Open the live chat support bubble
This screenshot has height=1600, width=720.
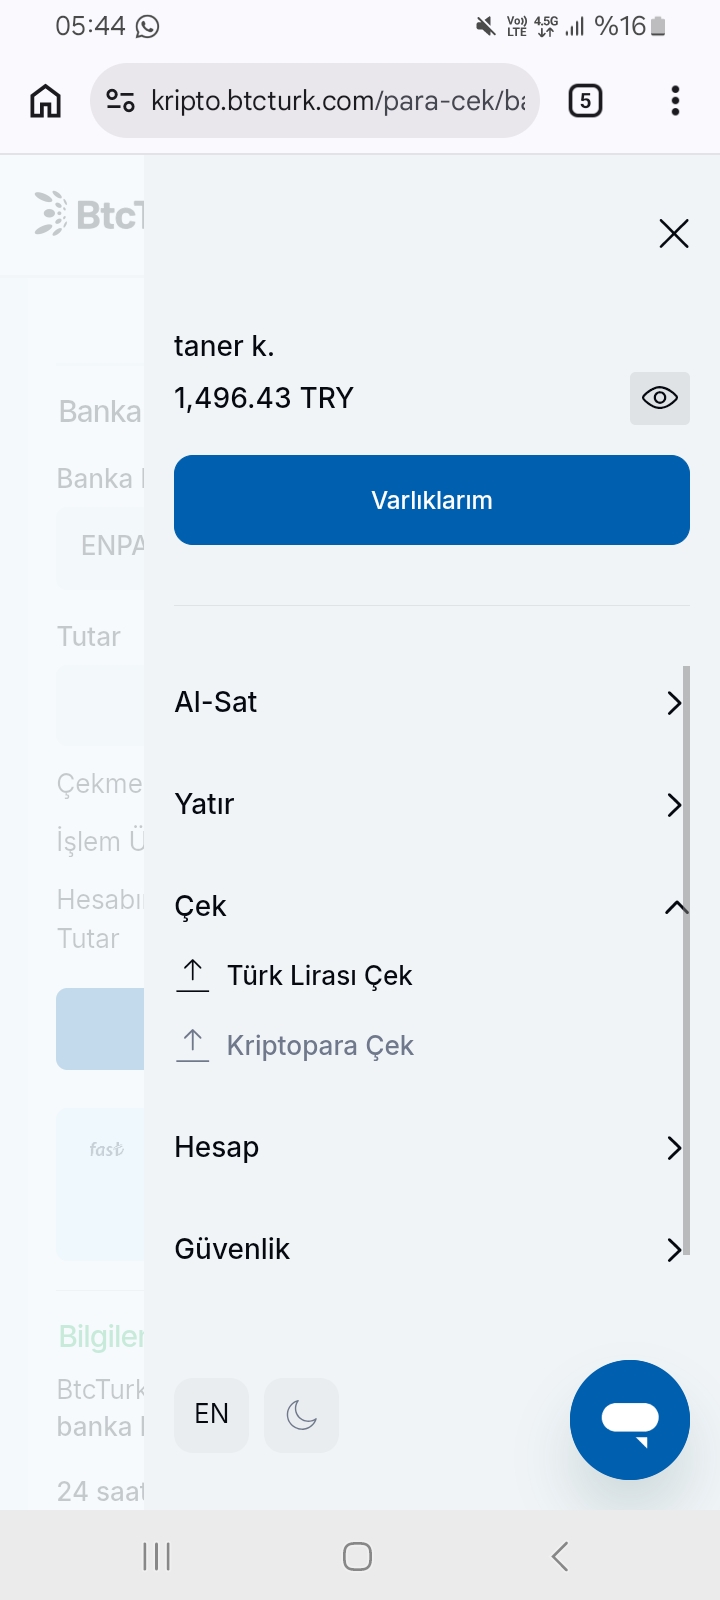click(630, 1420)
